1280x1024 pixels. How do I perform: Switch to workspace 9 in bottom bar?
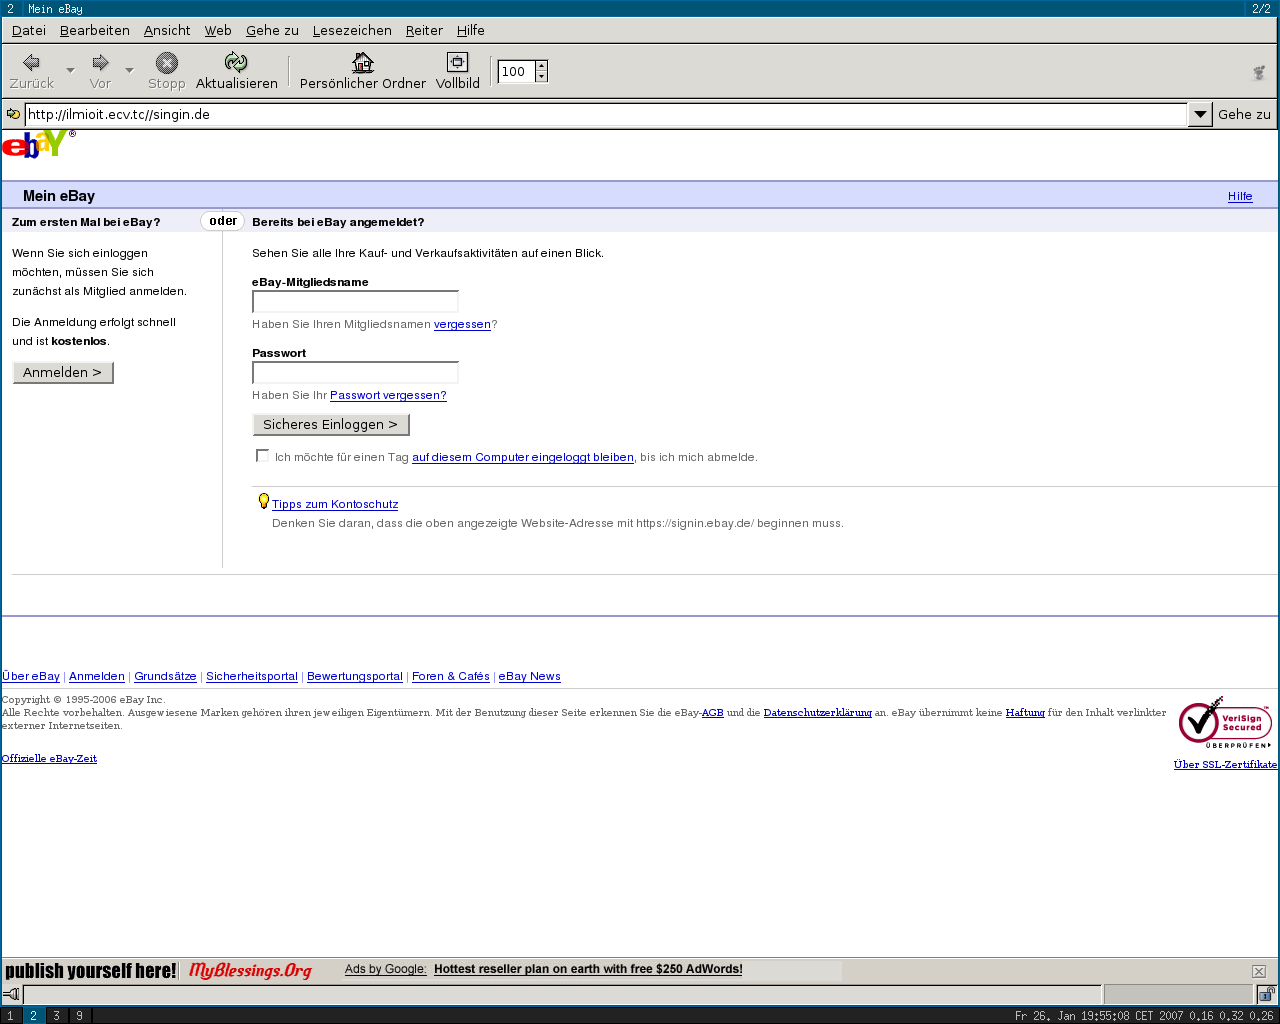click(x=79, y=1015)
